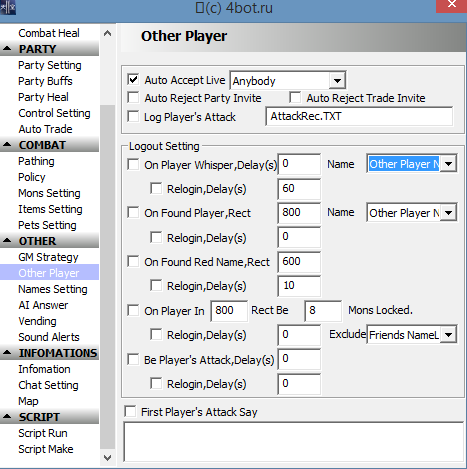Check Relogin under Be Player's Attack
467x469 pixels.
[x=156, y=383]
